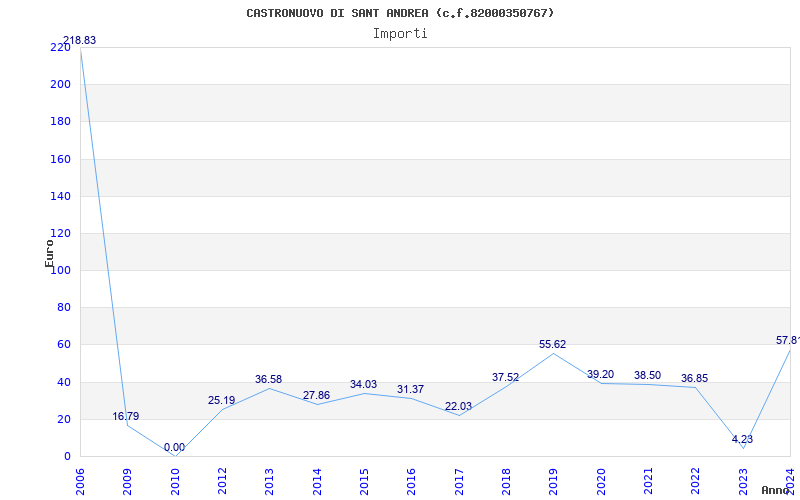
Task: Select the 22.03 data label
Action: pos(458,406)
